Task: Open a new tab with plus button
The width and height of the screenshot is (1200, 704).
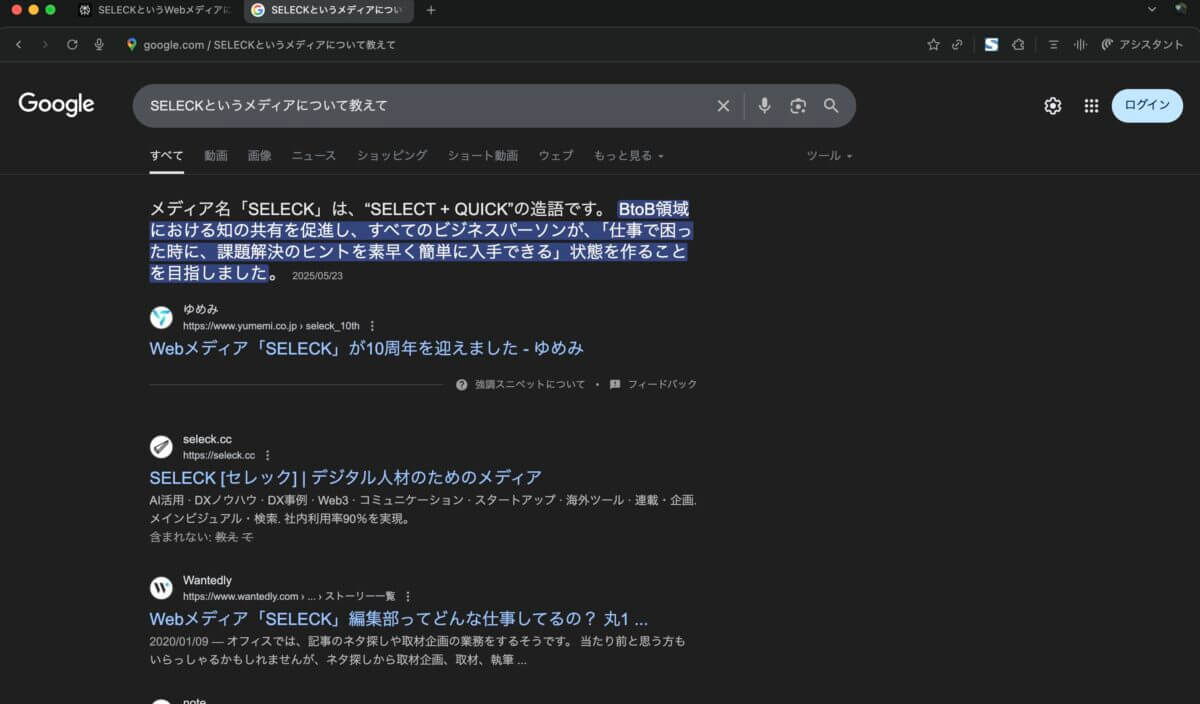Action: (x=431, y=10)
